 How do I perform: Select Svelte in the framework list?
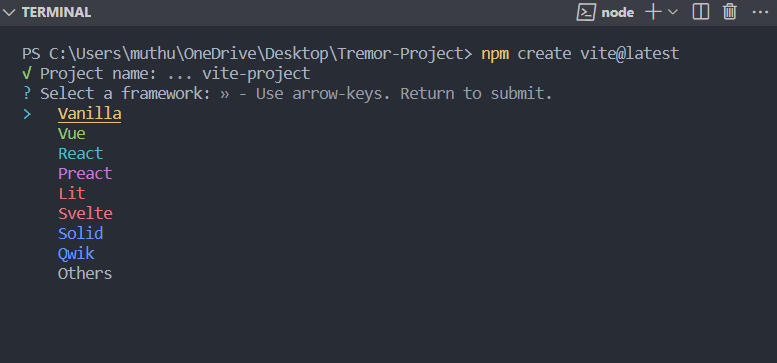85,213
